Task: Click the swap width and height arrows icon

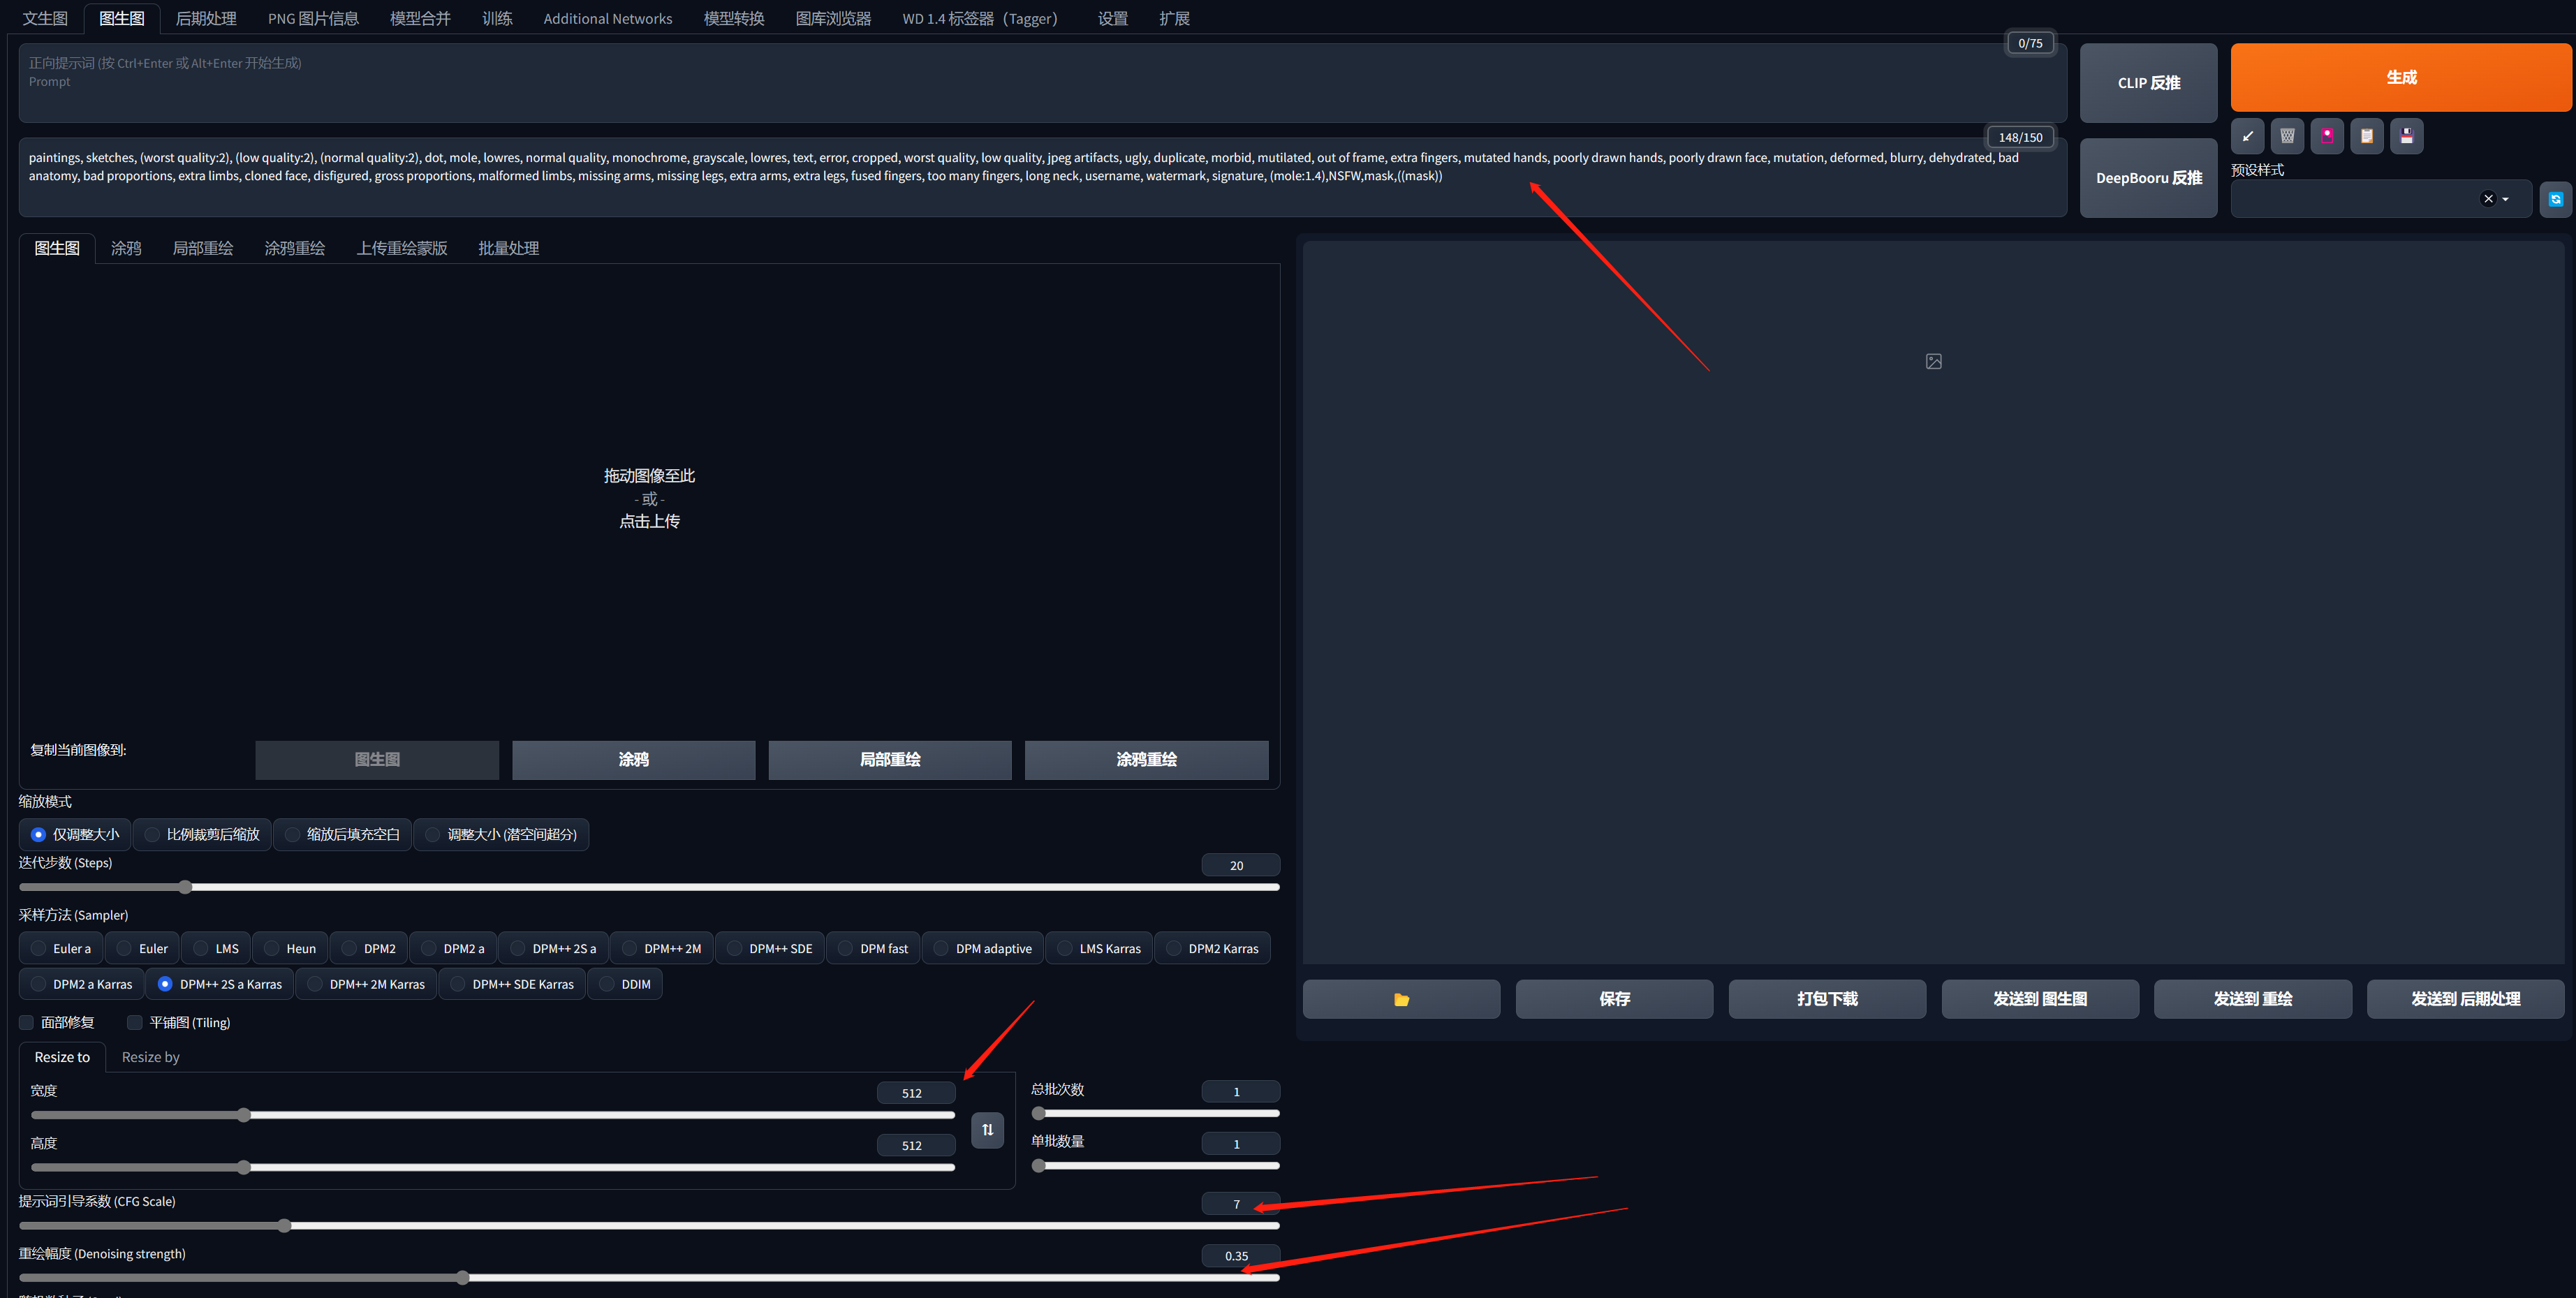Action: (x=987, y=1130)
